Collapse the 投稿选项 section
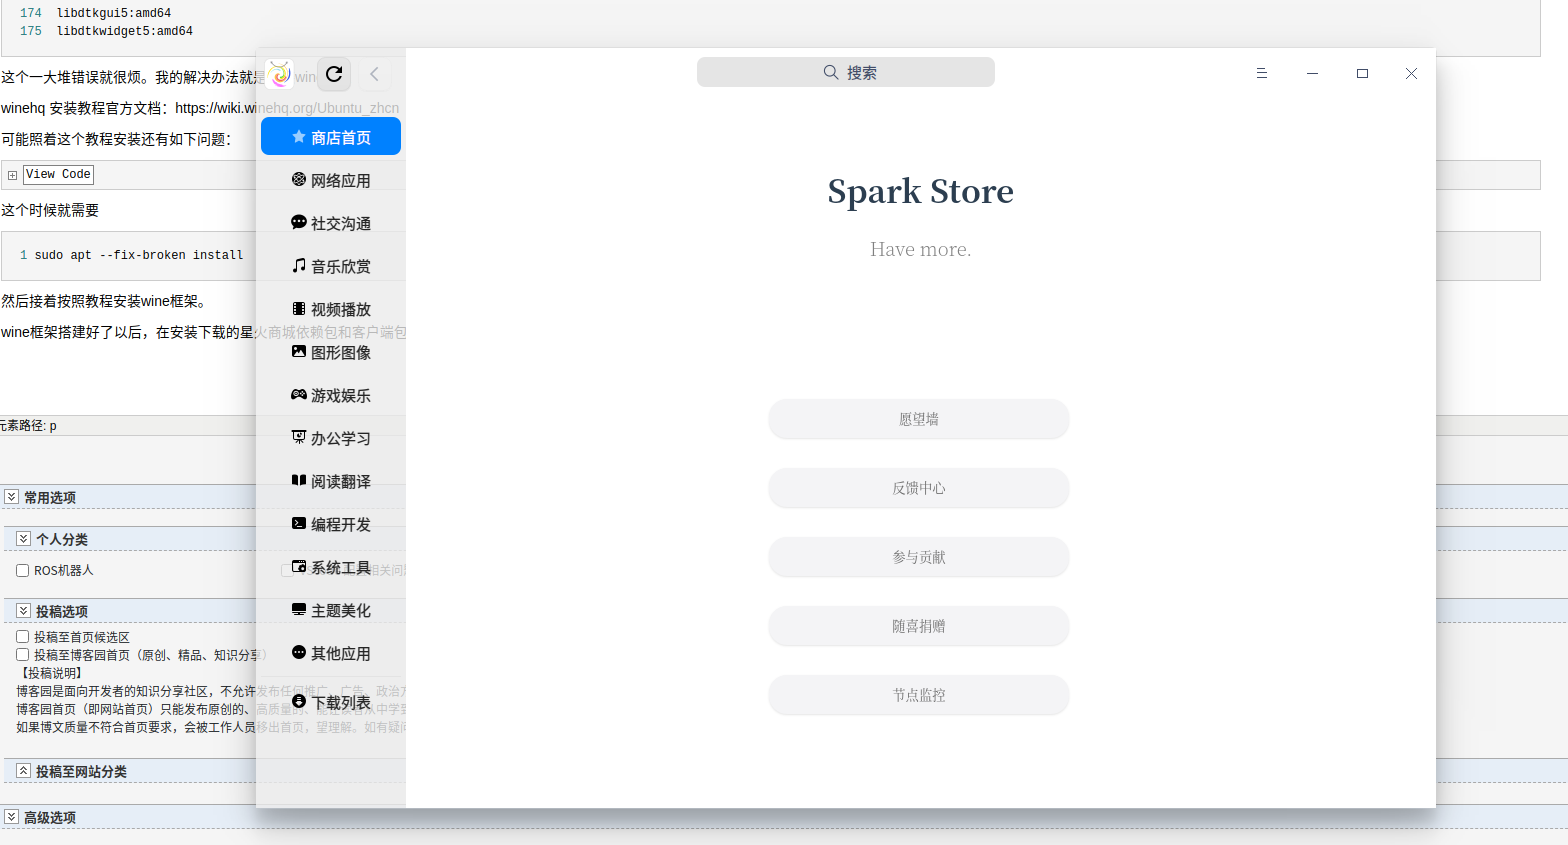 [x=23, y=610]
